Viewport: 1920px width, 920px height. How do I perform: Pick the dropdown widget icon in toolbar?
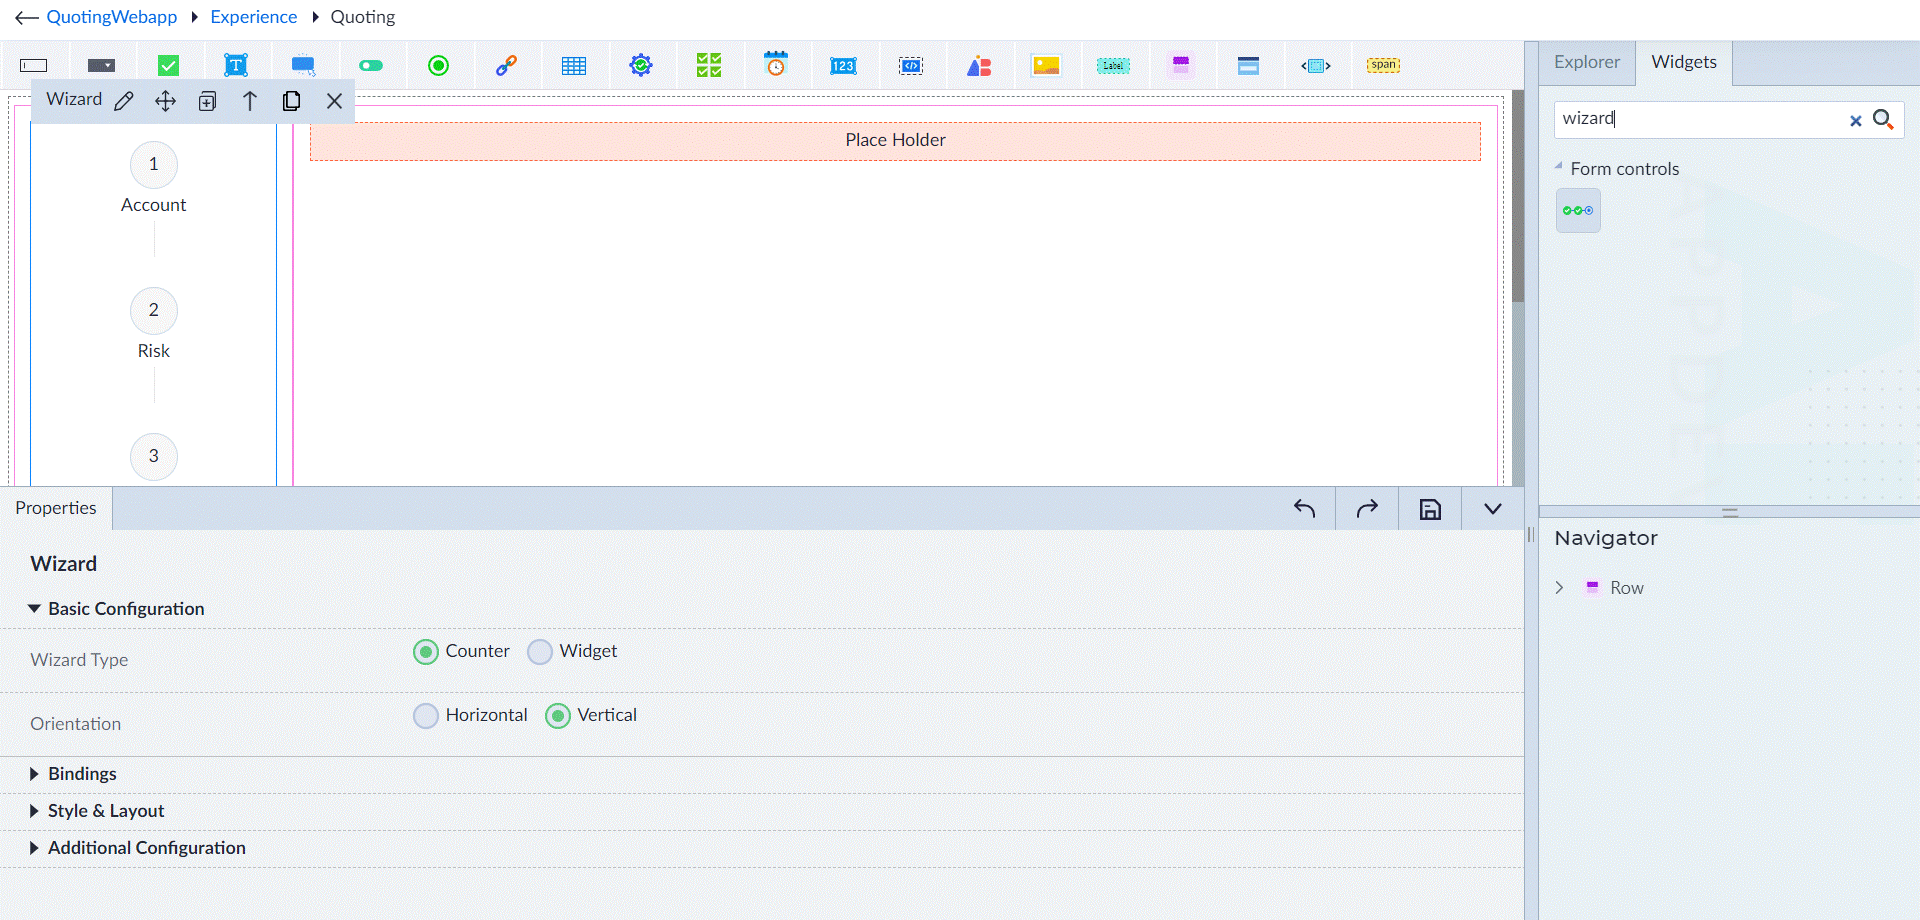[101, 66]
